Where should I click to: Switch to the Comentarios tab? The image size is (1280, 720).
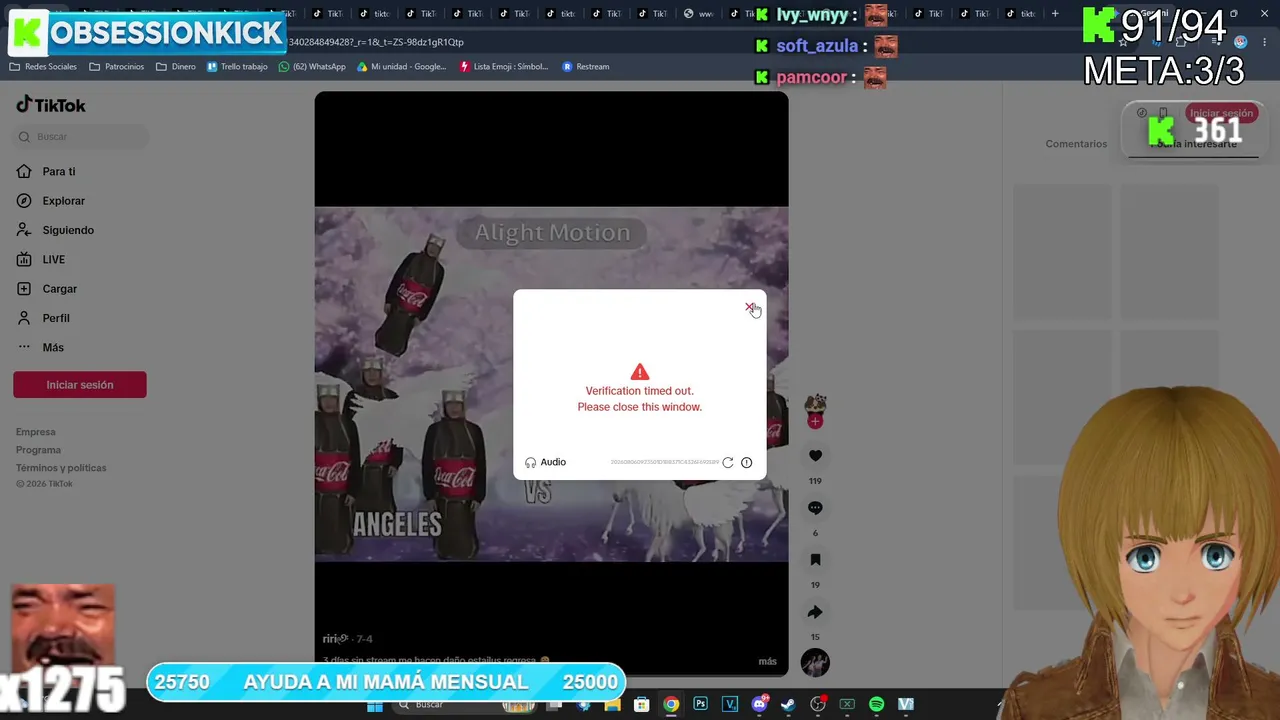[1076, 144]
